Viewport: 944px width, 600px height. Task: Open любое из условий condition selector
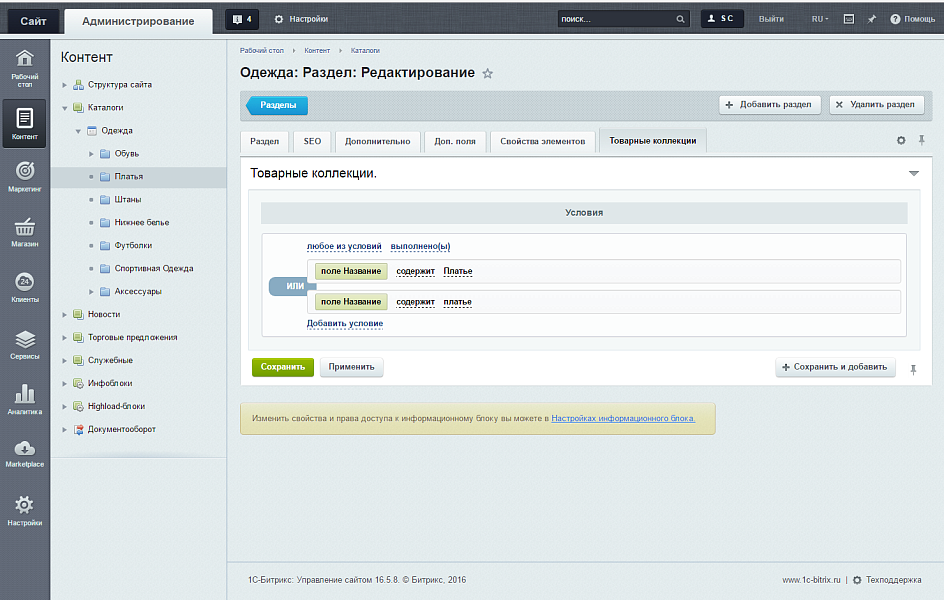click(344, 246)
